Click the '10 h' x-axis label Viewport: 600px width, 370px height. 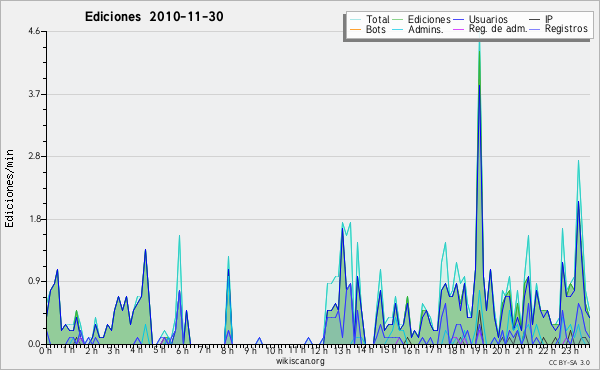pyautogui.click(x=274, y=350)
